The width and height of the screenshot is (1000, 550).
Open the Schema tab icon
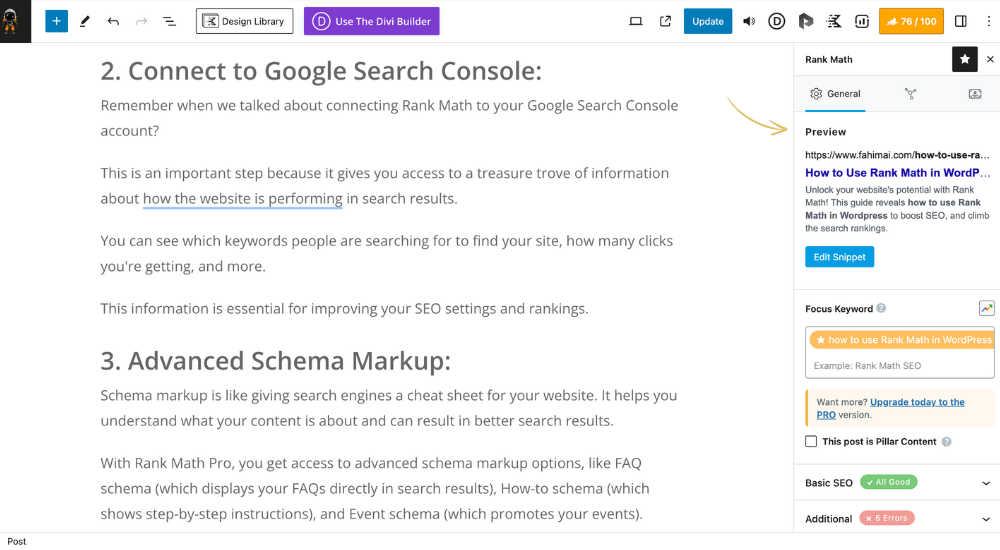pos(910,94)
